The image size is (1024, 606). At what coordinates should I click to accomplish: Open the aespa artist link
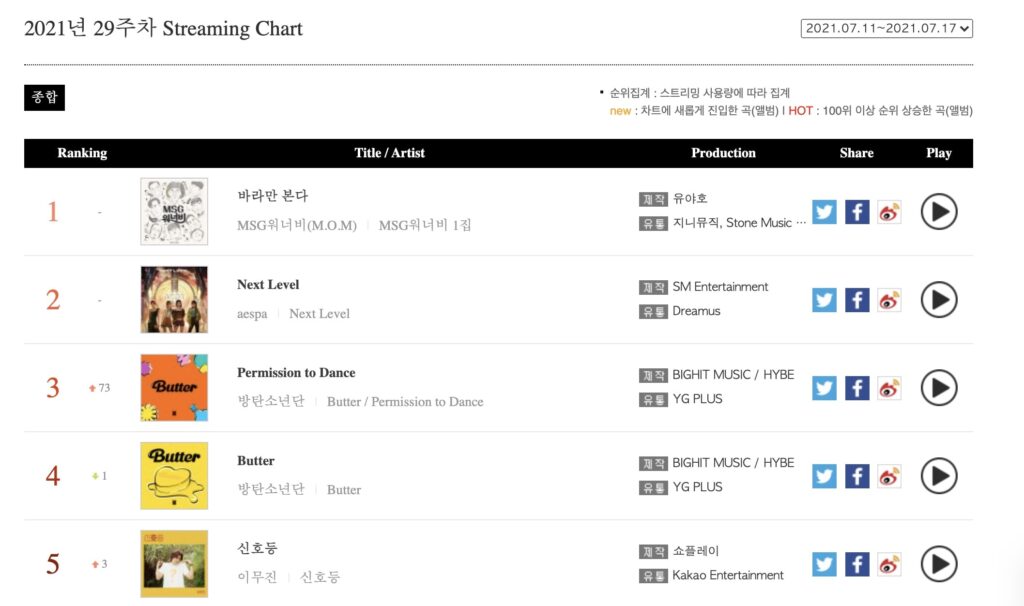(252, 314)
